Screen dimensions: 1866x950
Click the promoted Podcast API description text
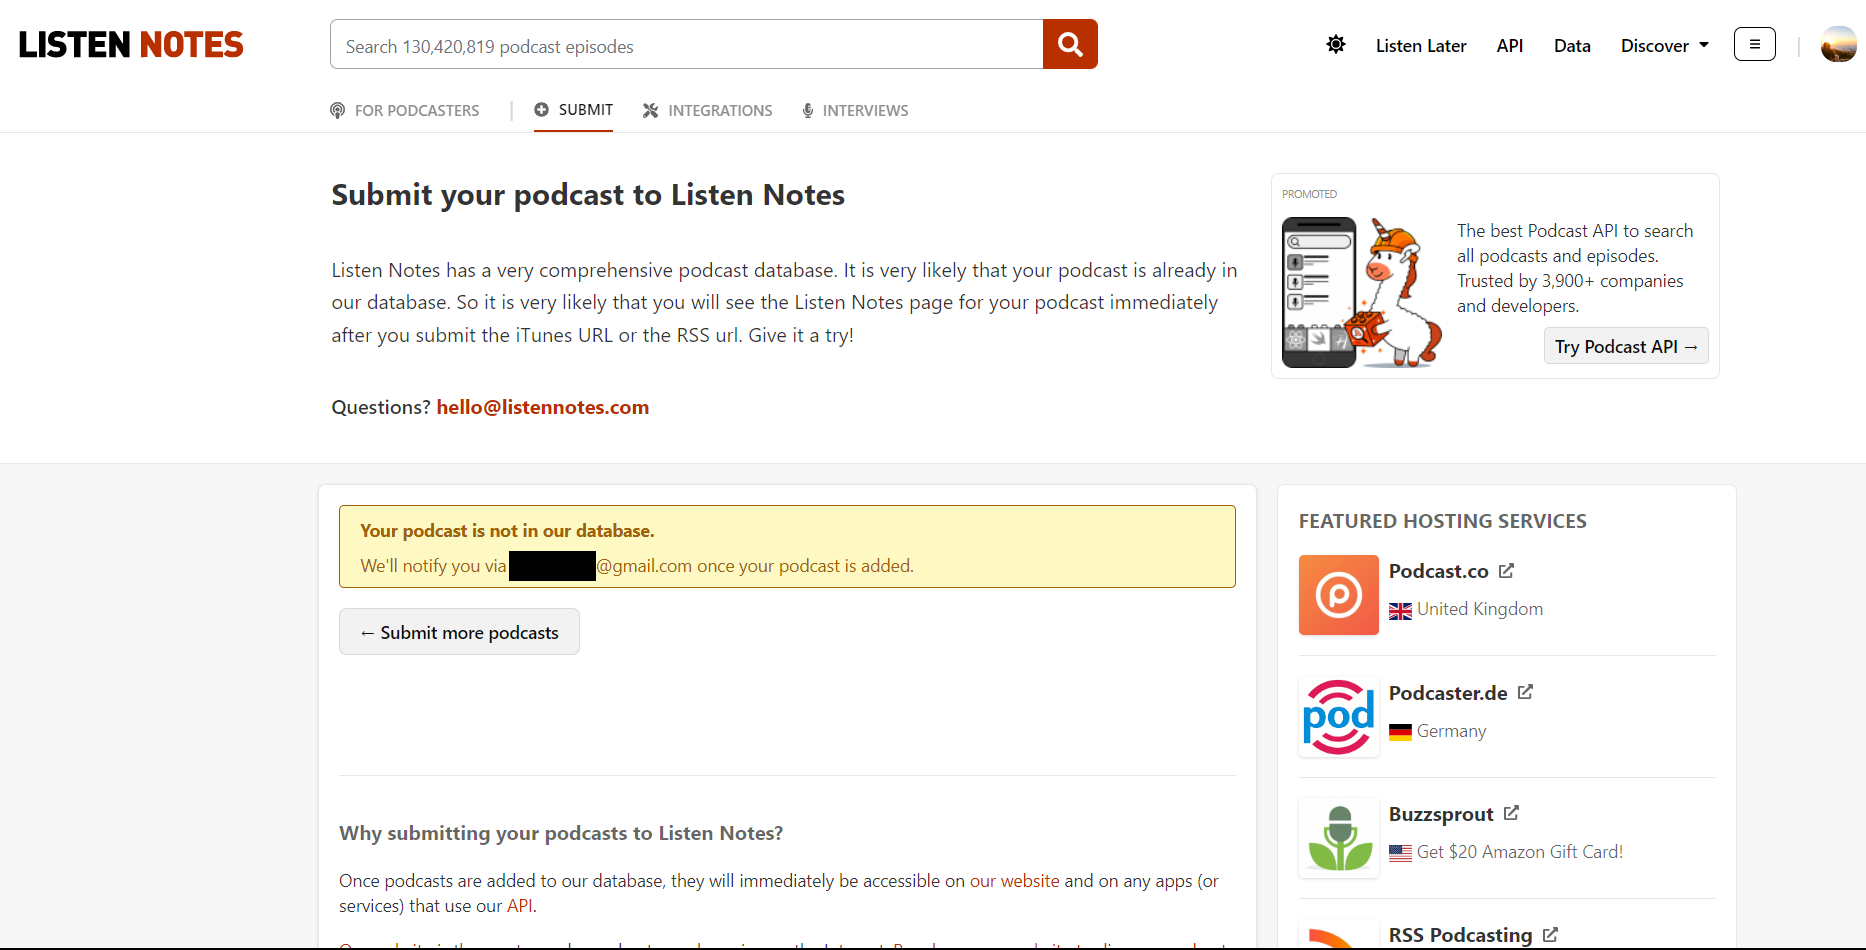(1575, 268)
